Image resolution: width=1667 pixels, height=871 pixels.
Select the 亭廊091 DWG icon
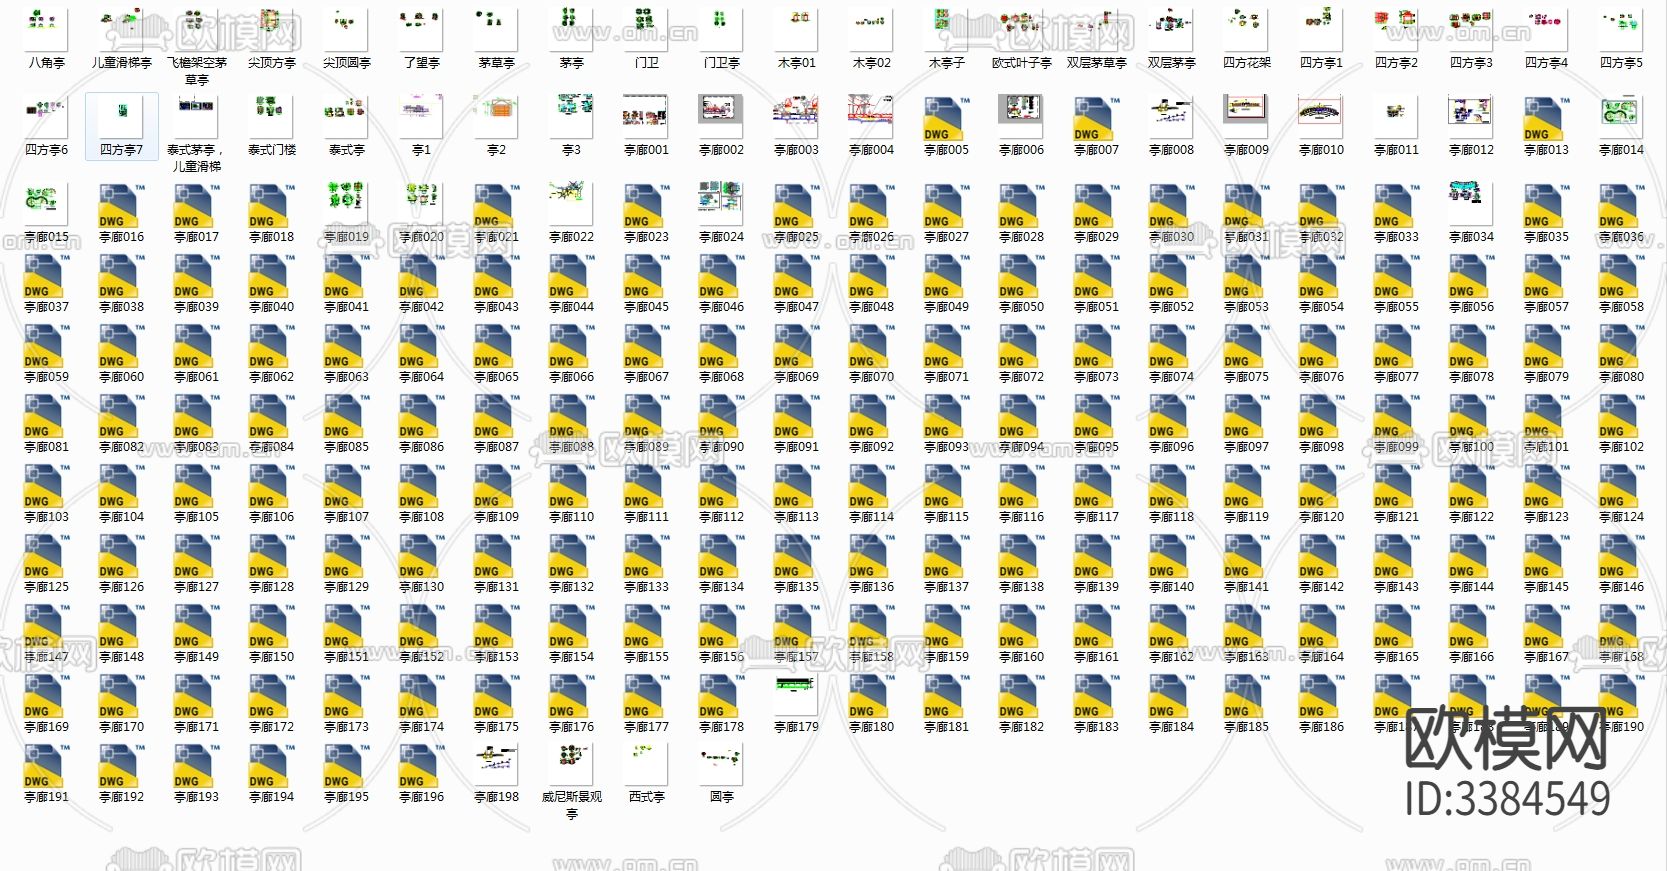tap(796, 415)
